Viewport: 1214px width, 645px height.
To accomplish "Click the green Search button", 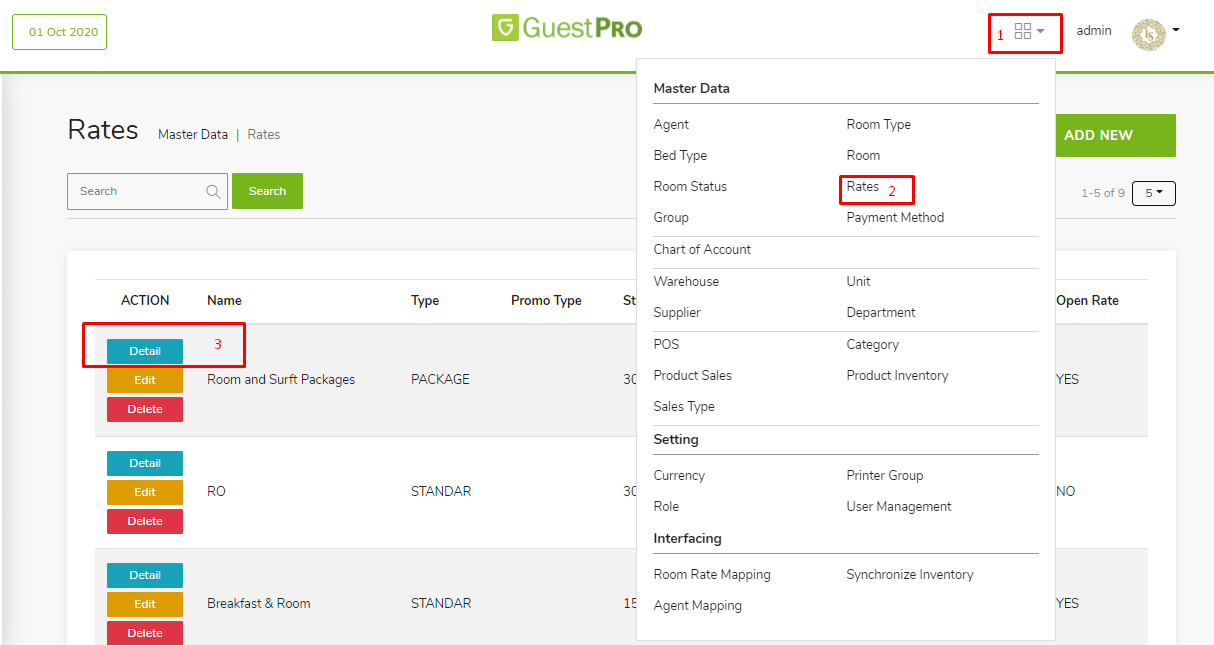I will 267,191.
